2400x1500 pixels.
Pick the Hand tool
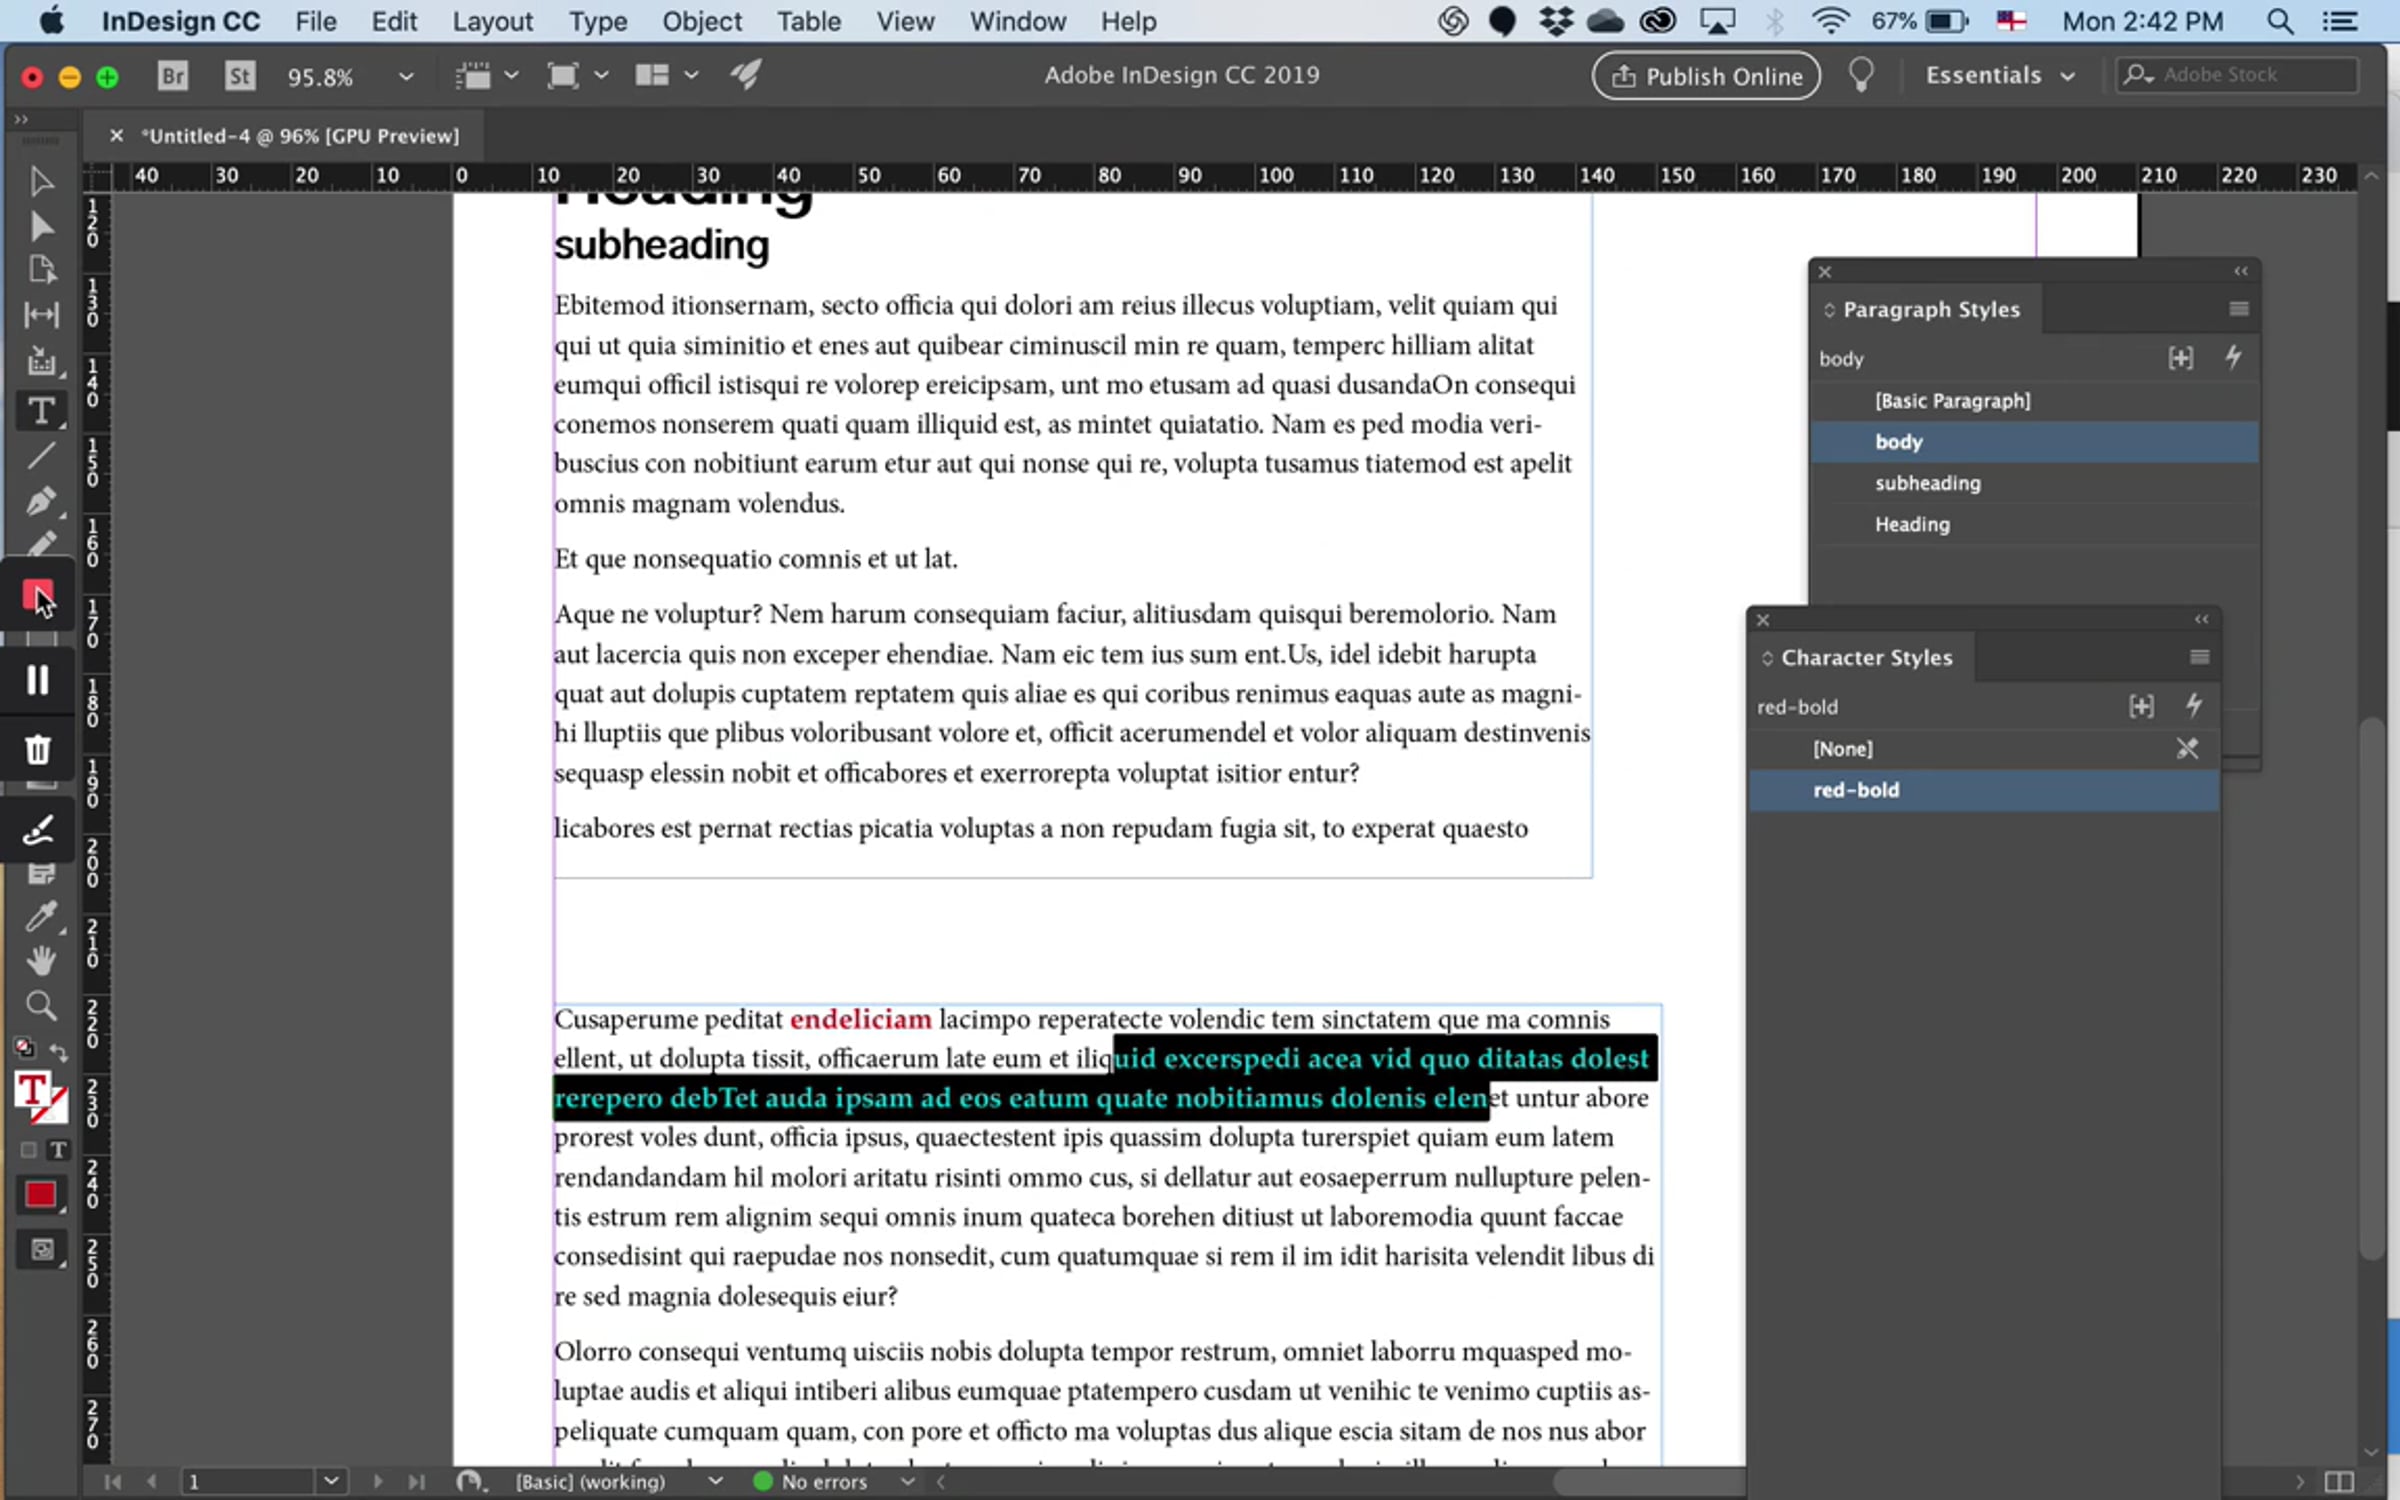(x=41, y=961)
